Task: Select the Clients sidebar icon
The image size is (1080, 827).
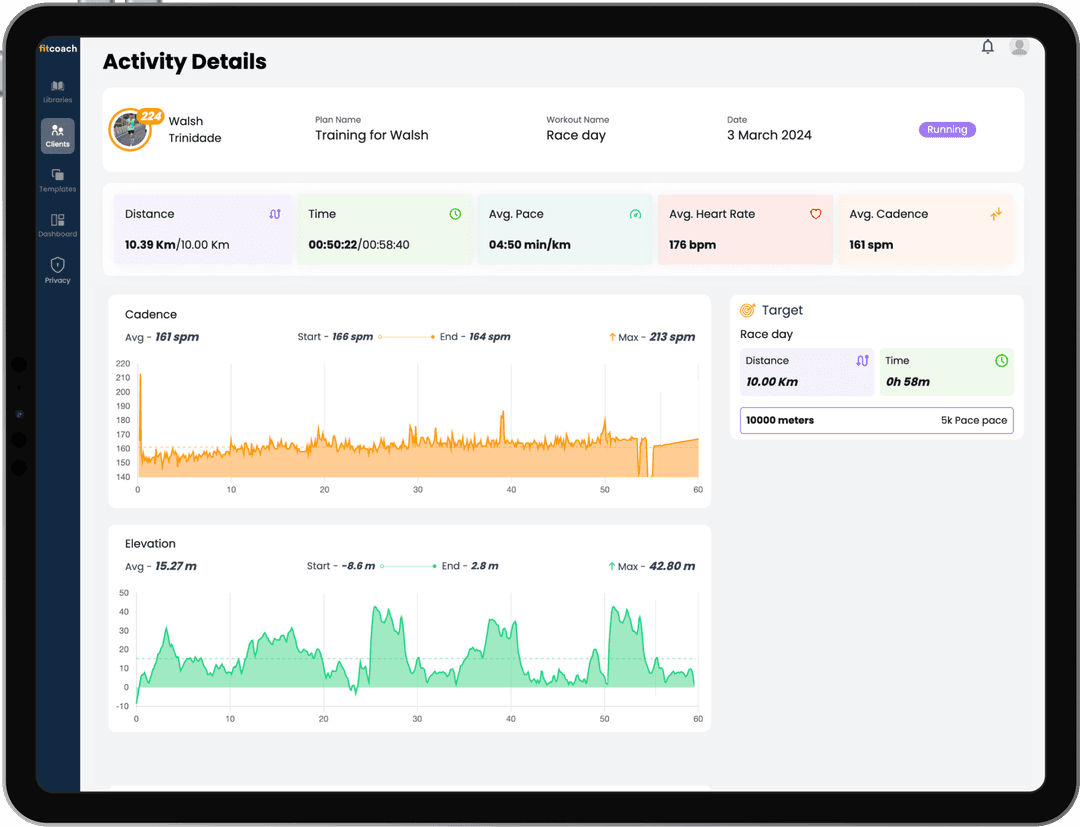Action: [58, 135]
